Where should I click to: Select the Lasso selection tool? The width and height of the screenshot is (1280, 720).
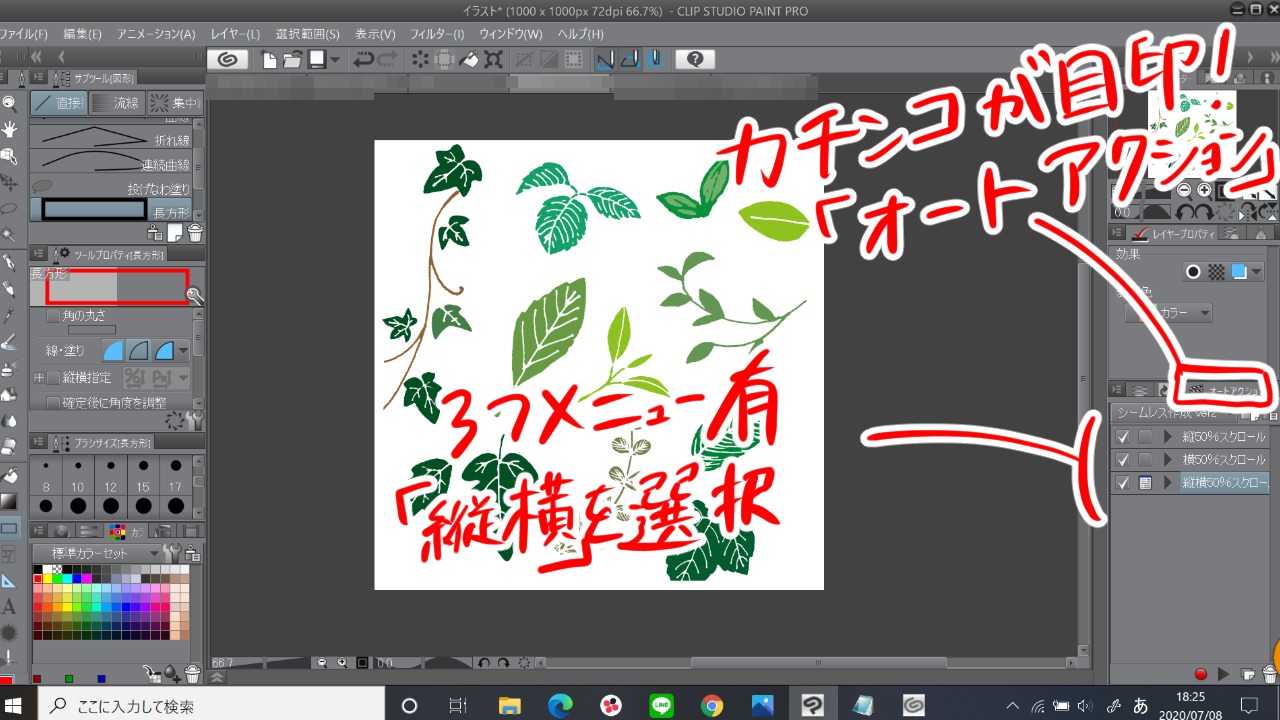pyautogui.click(x=9, y=209)
